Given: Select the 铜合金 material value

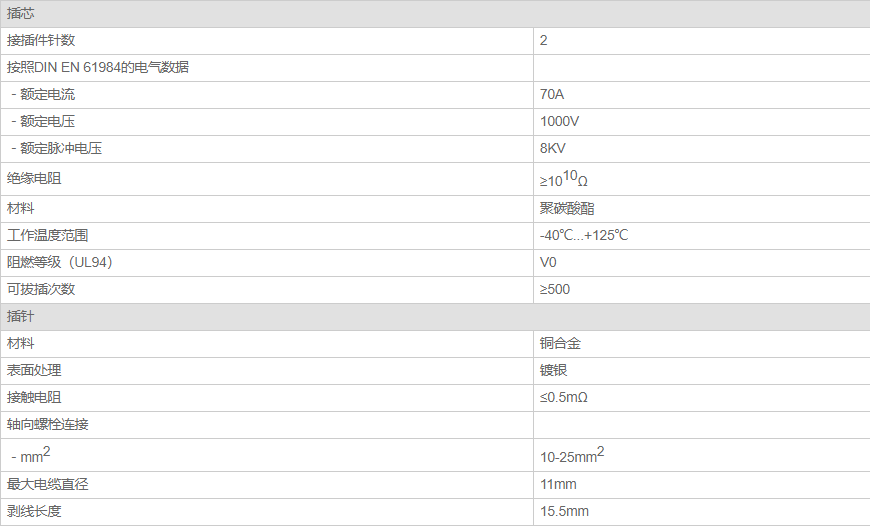Looking at the screenshot, I should (x=560, y=344).
